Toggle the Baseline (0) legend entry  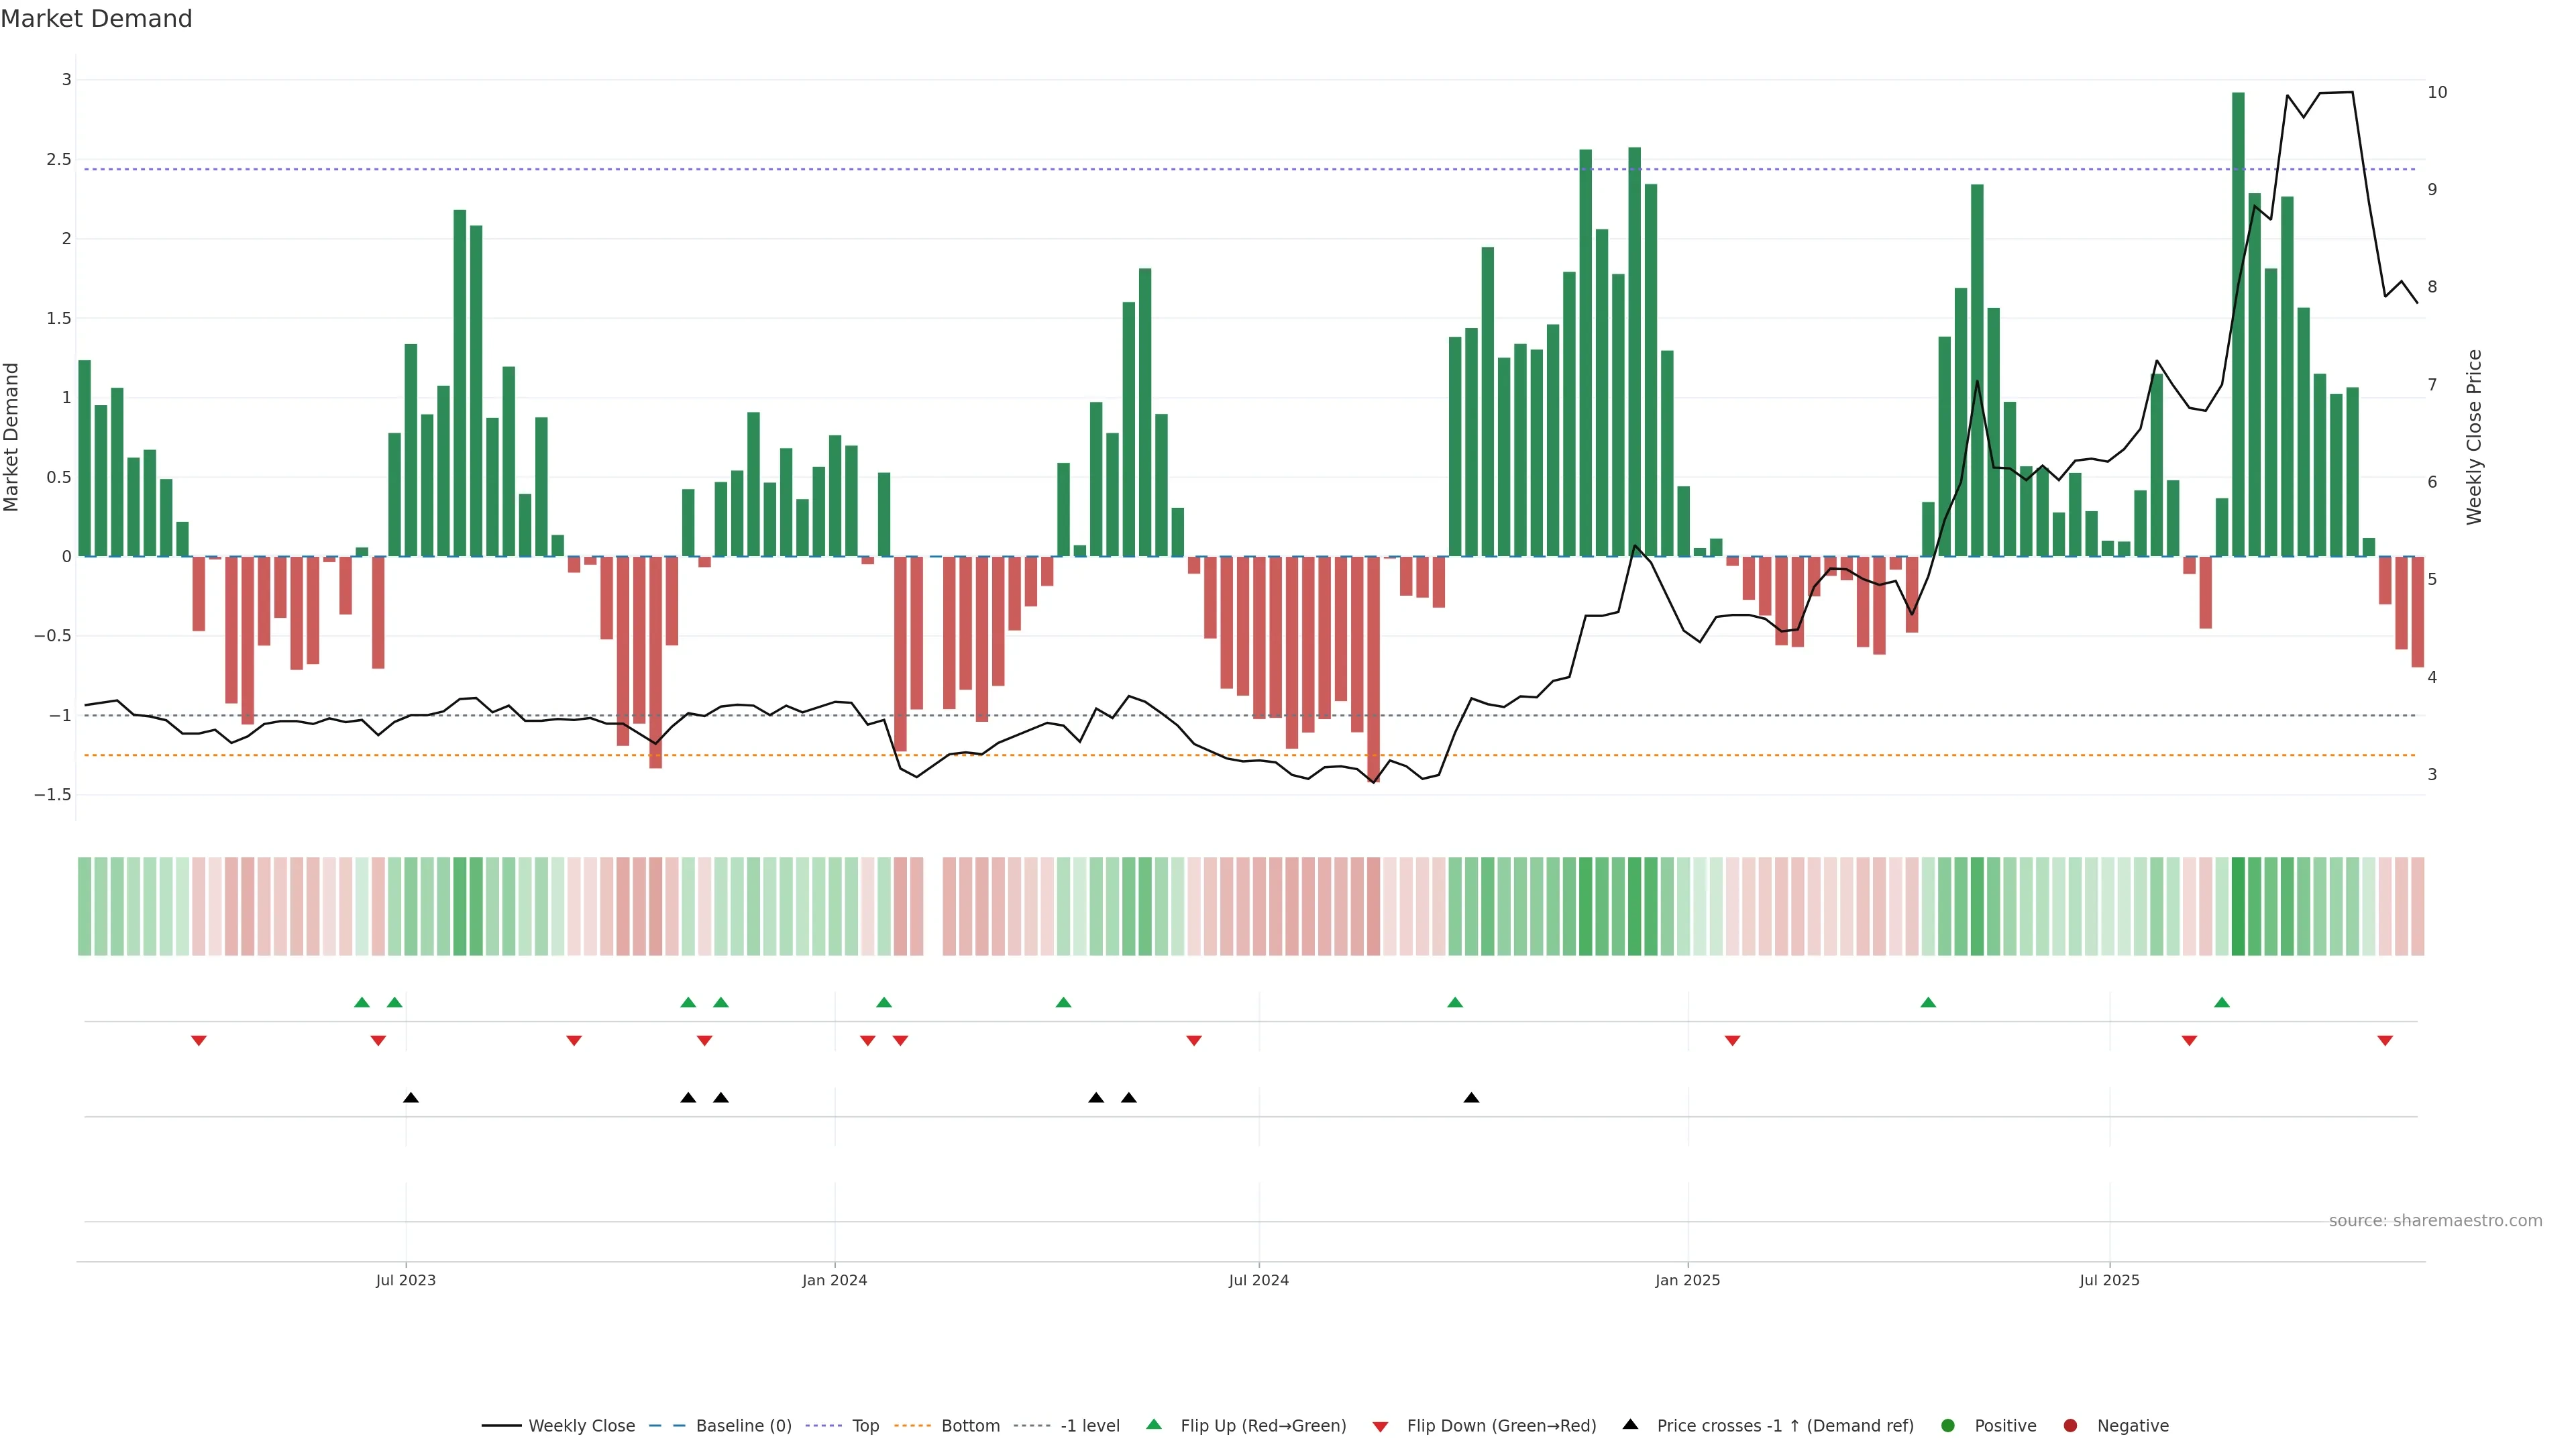click(743, 1426)
